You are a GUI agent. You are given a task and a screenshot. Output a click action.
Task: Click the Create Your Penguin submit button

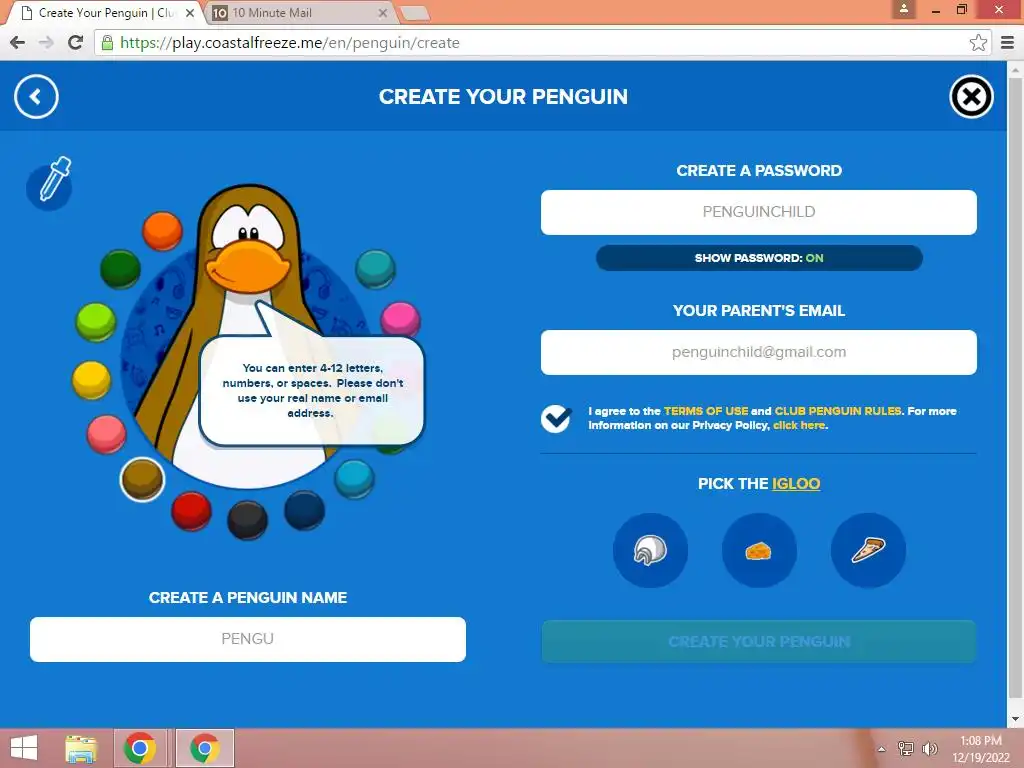tap(758, 641)
